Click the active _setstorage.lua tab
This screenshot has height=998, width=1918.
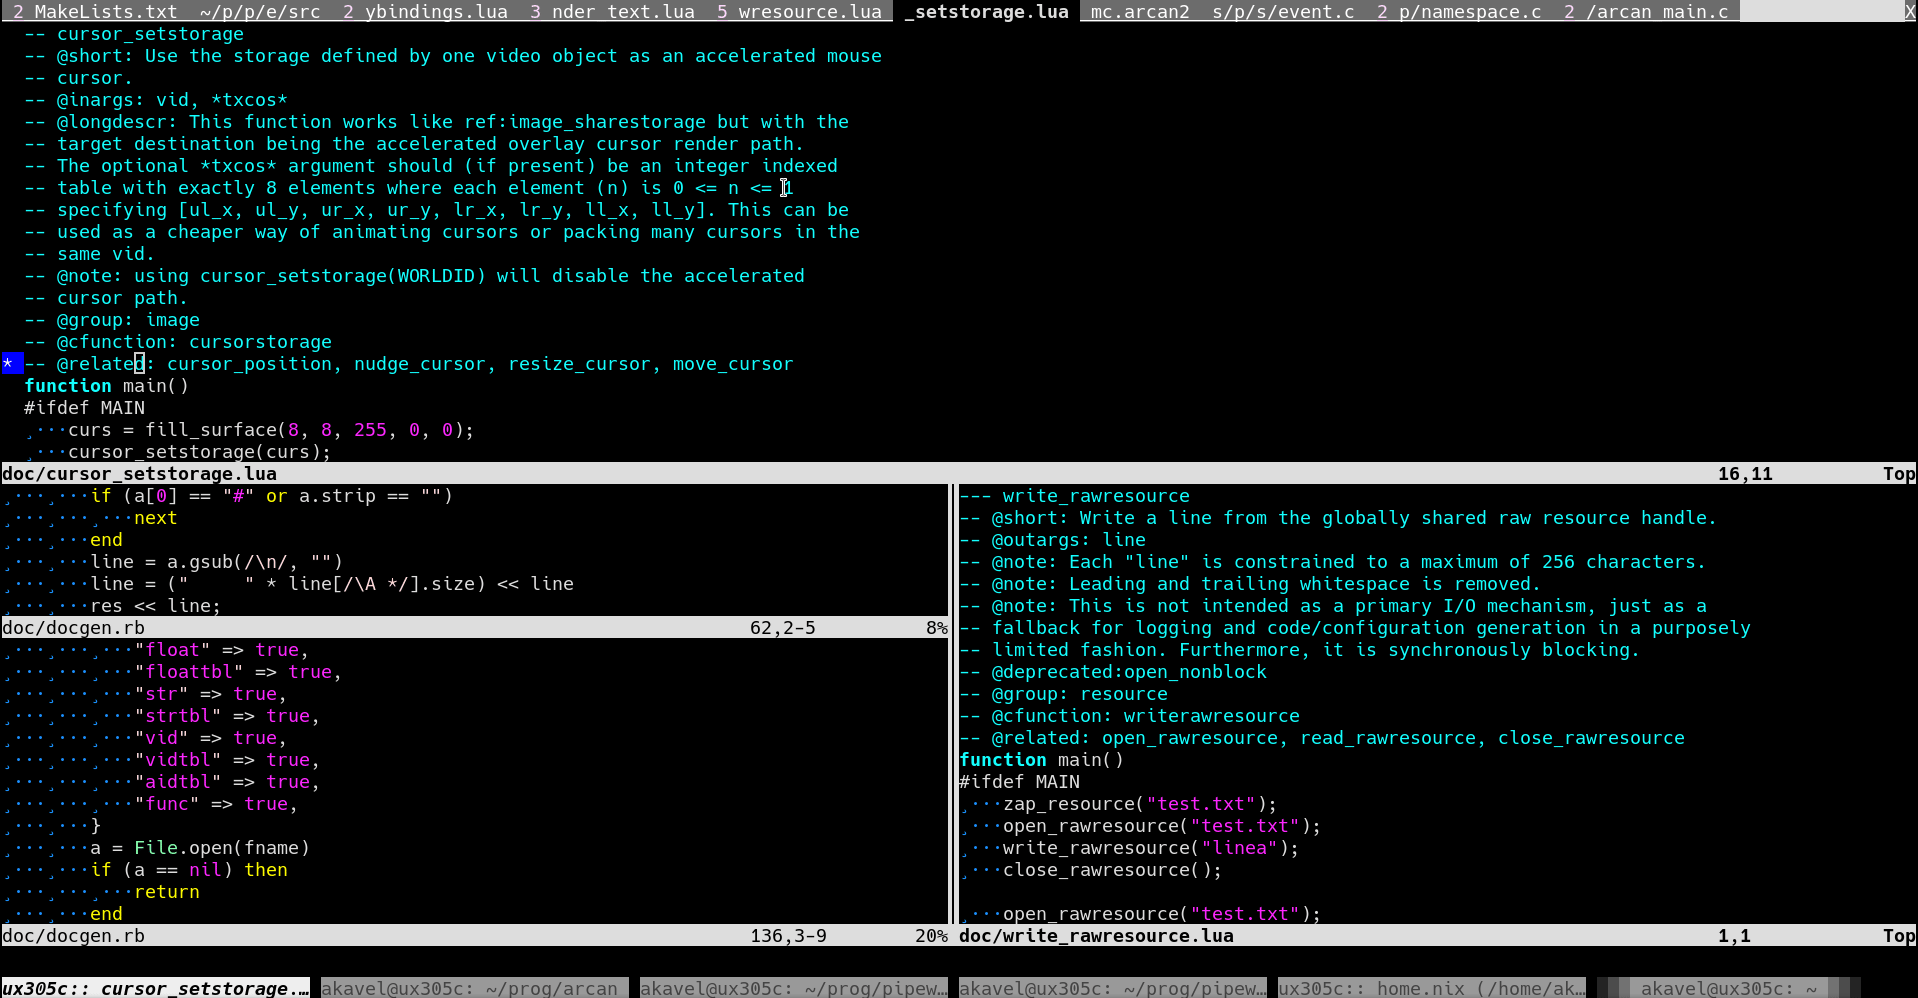[985, 11]
